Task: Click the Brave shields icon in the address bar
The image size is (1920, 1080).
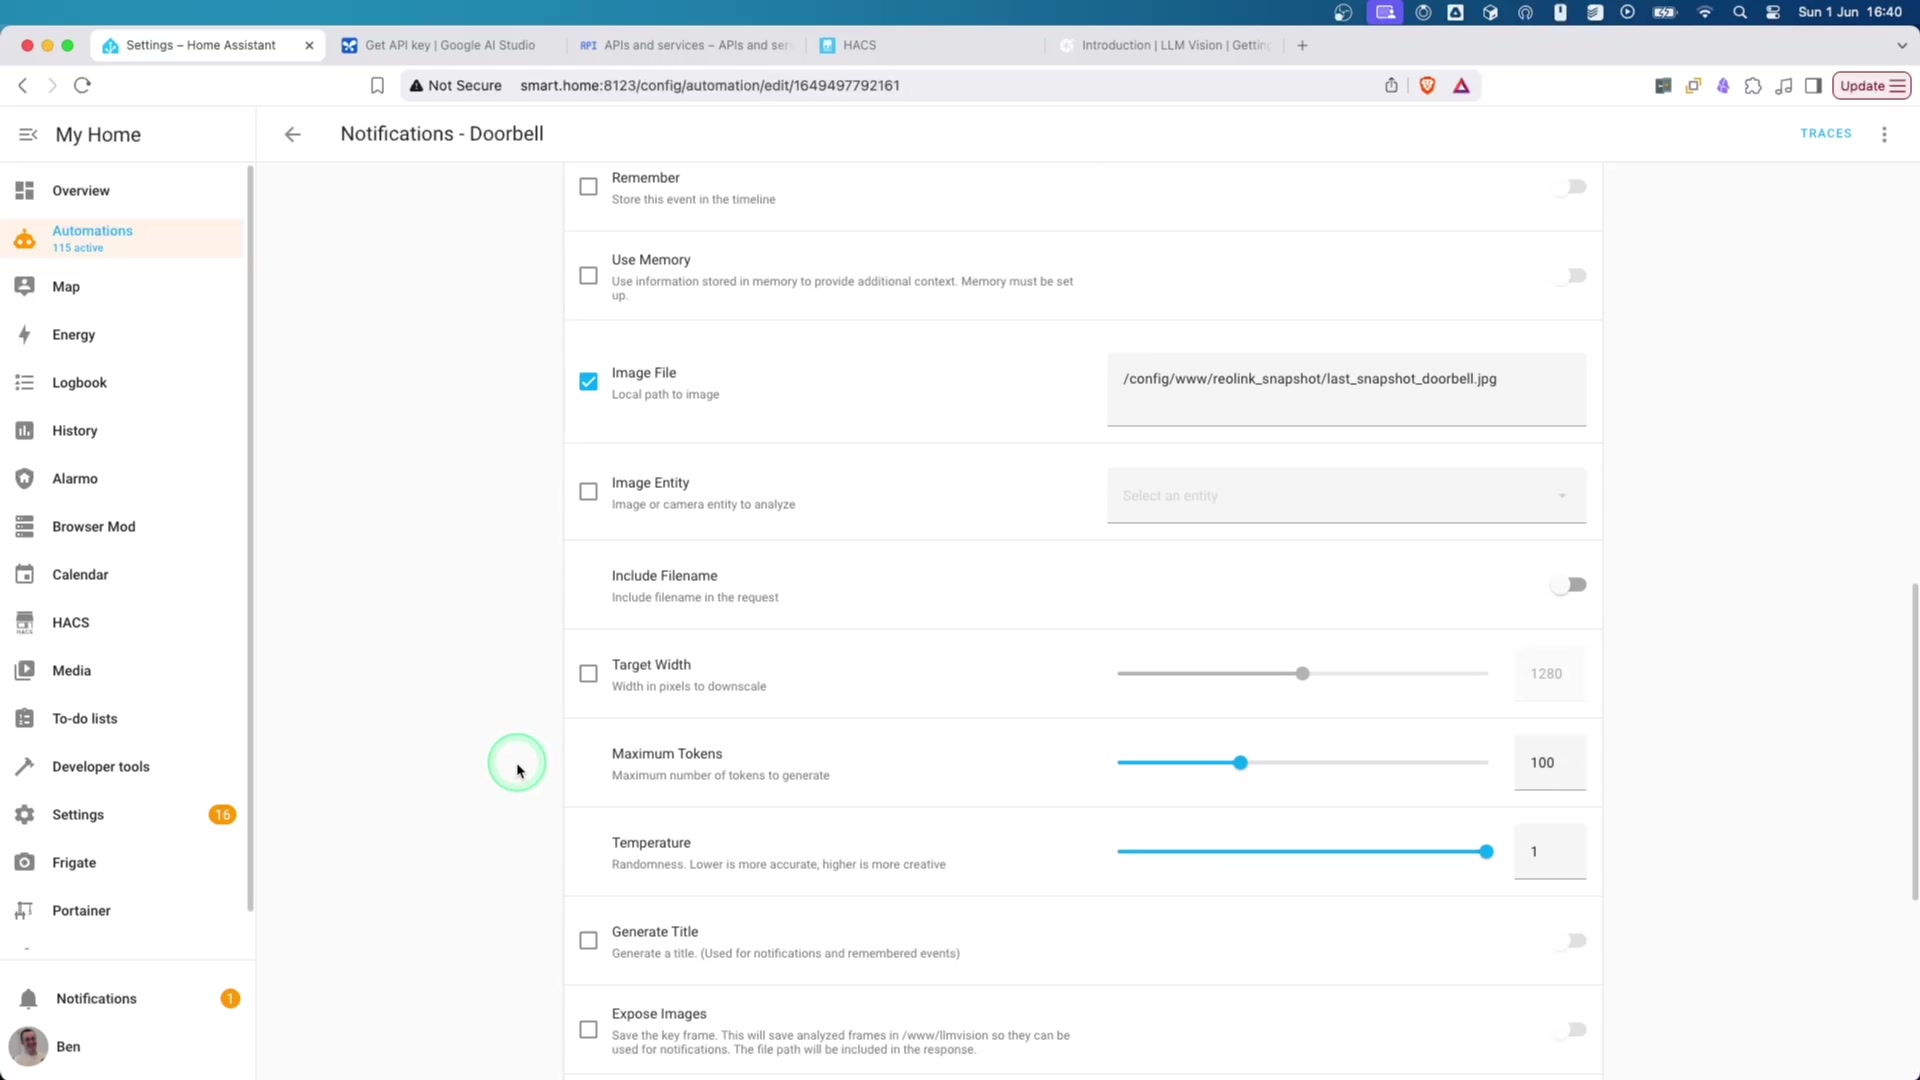Action: (1427, 86)
